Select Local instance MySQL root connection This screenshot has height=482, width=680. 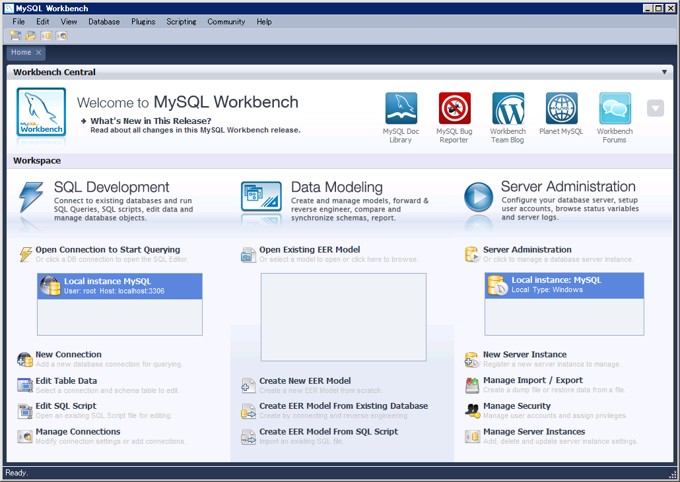point(120,286)
